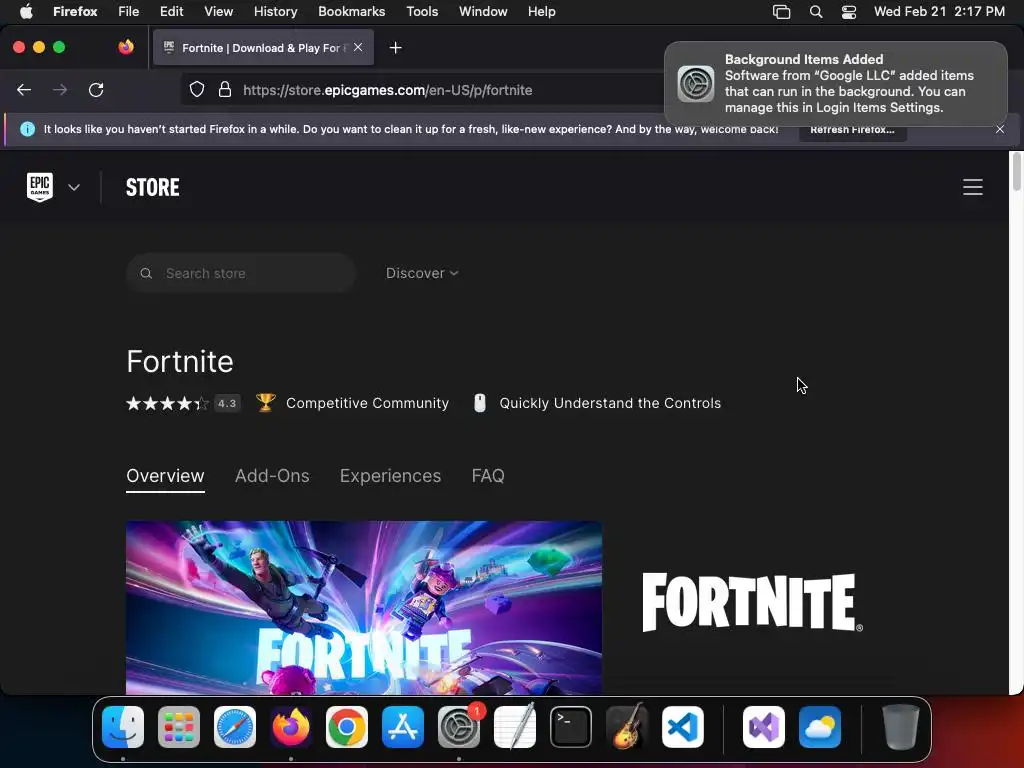Open the File menu

tap(128, 11)
